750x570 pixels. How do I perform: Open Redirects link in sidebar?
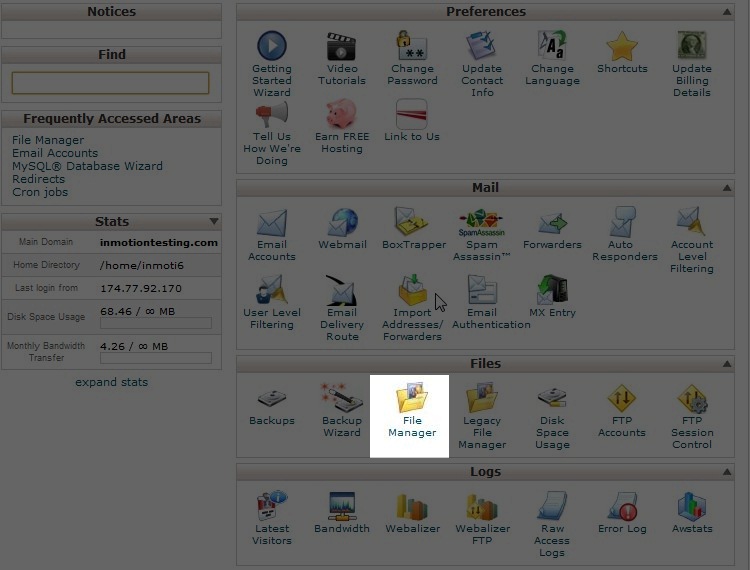click(x=39, y=179)
